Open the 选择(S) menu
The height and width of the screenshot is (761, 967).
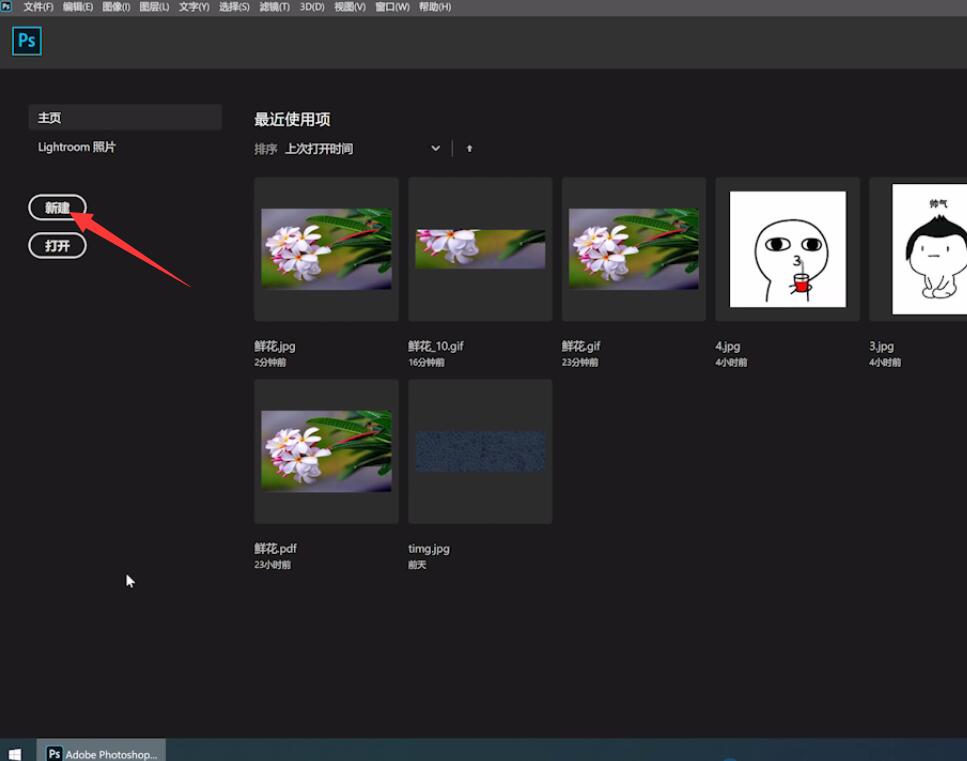[234, 7]
